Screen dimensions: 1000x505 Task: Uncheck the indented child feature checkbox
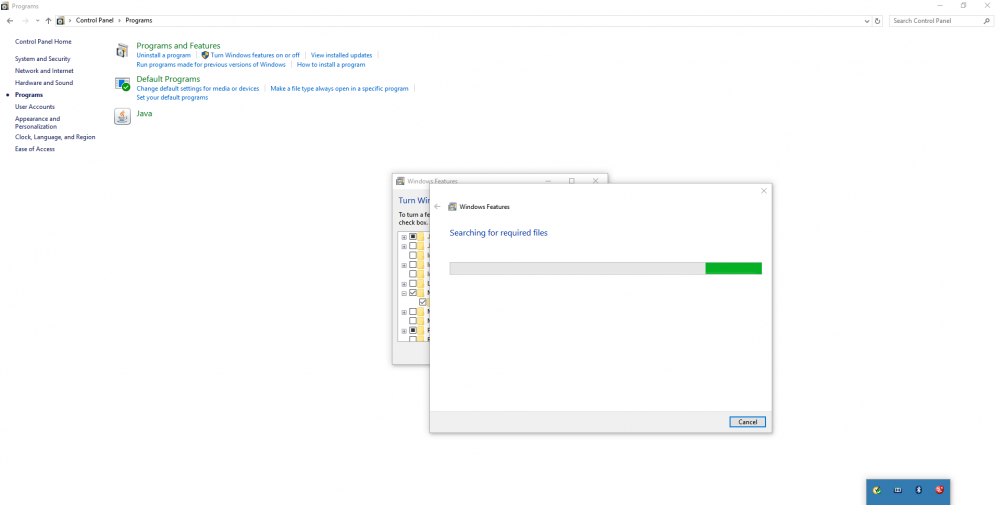click(422, 302)
